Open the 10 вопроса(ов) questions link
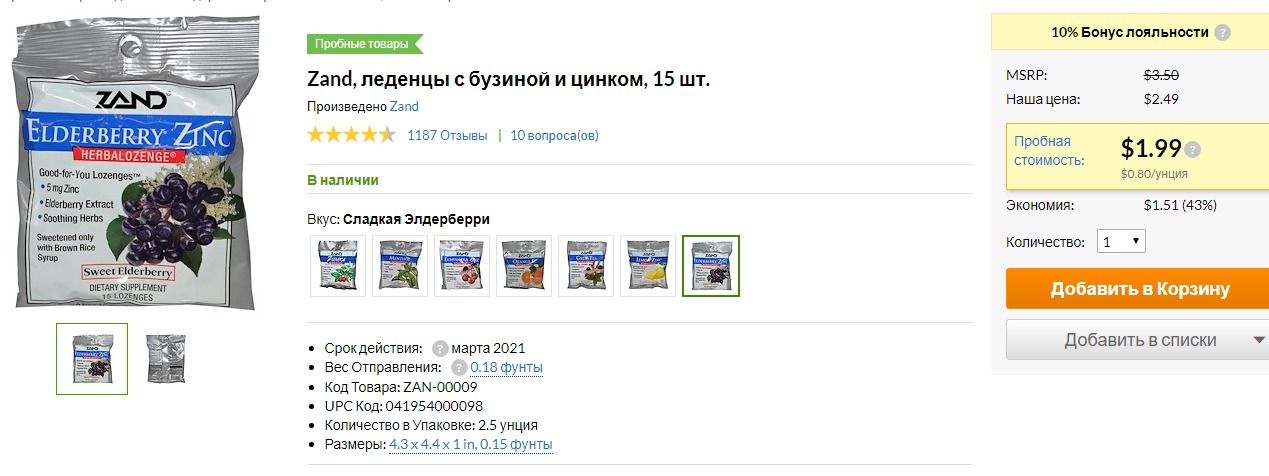The image size is (1269, 476). point(554,135)
